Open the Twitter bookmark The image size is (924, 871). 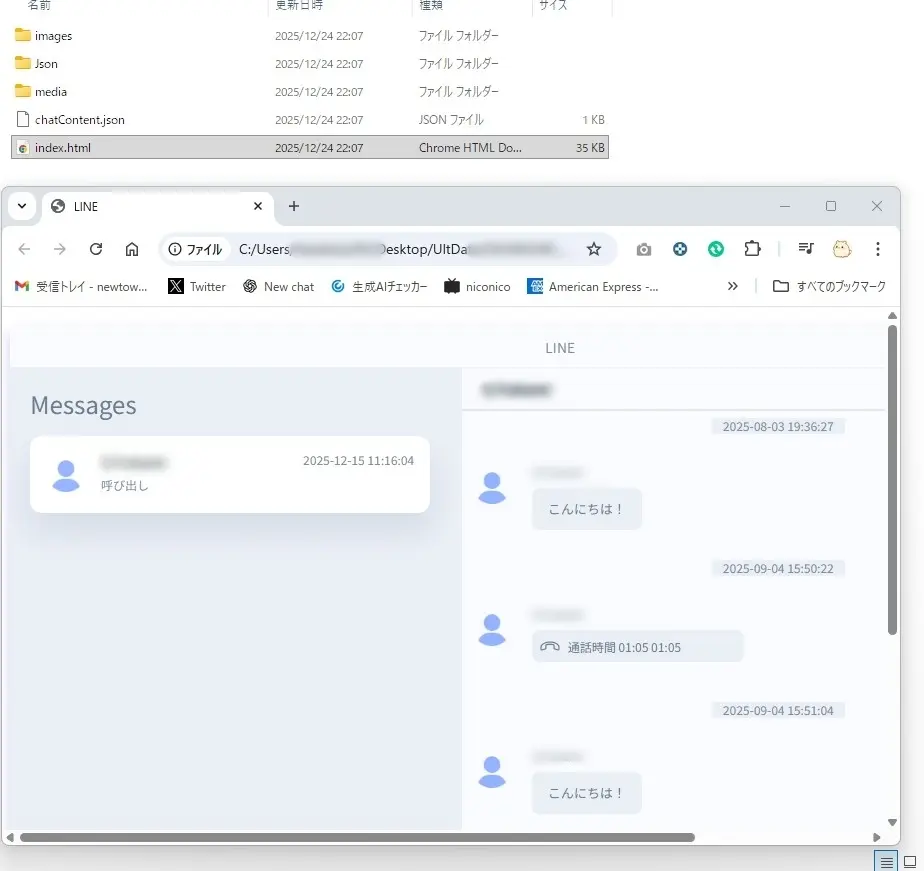pyautogui.click(x=197, y=286)
